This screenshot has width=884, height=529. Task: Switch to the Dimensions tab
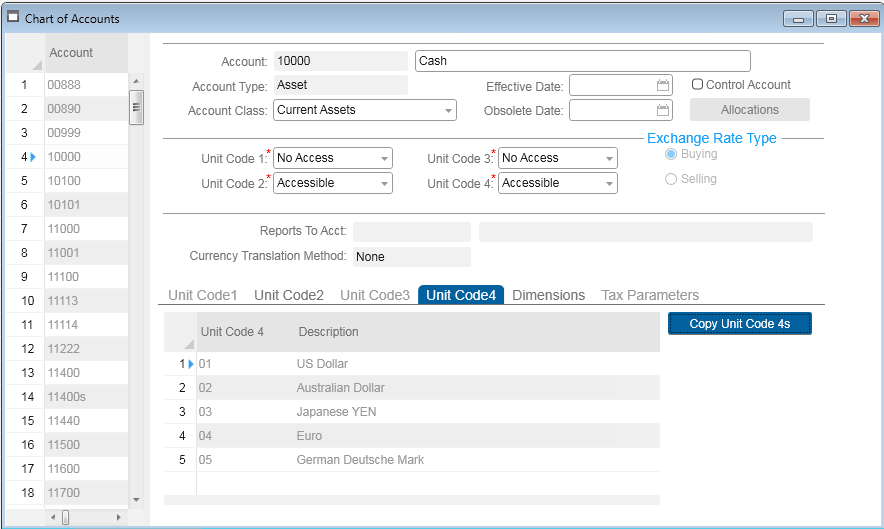pos(548,295)
